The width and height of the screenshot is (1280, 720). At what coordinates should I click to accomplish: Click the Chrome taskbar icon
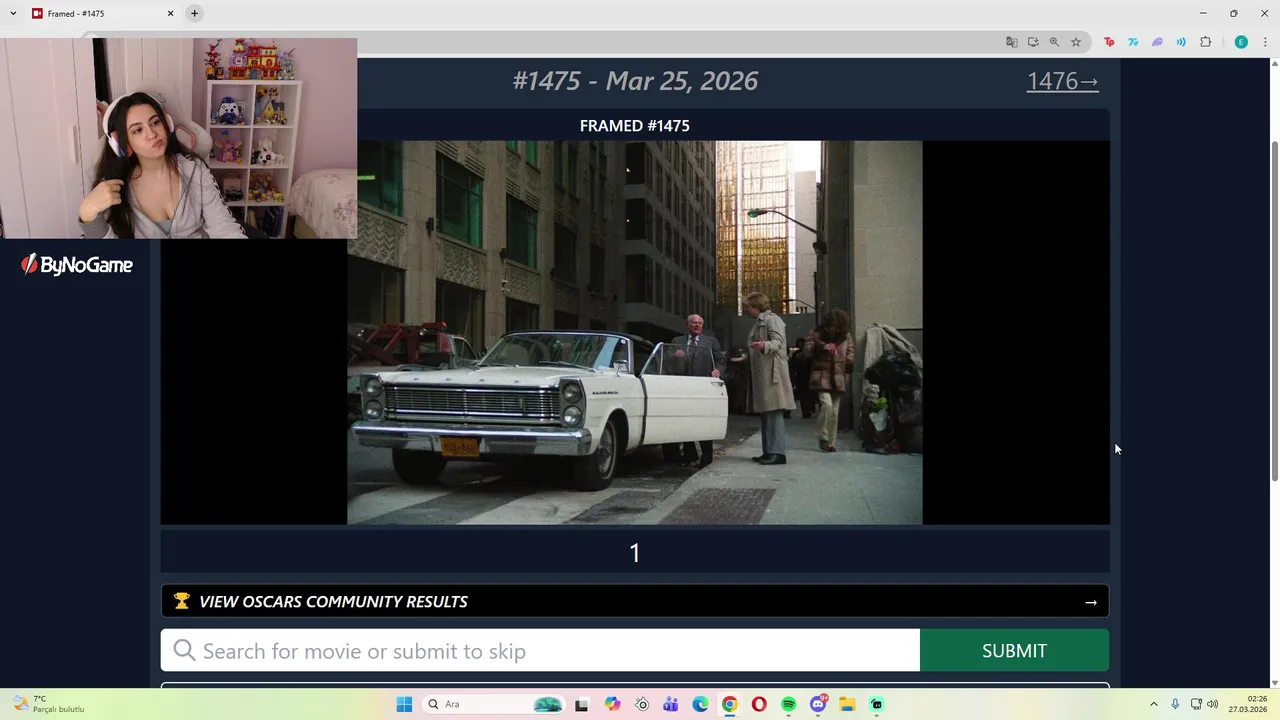point(730,704)
